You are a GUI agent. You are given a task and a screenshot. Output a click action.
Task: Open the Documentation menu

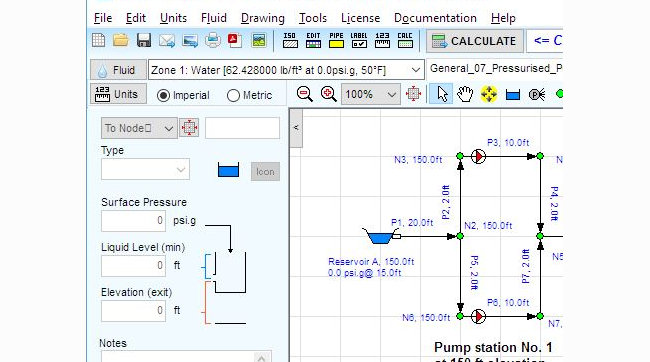click(x=435, y=18)
